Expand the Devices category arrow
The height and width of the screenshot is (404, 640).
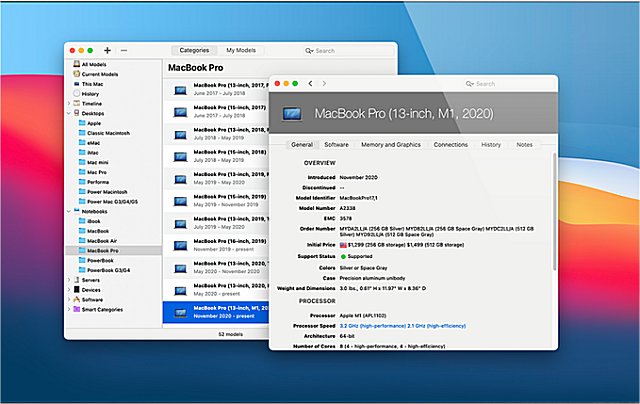click(69, 289)
